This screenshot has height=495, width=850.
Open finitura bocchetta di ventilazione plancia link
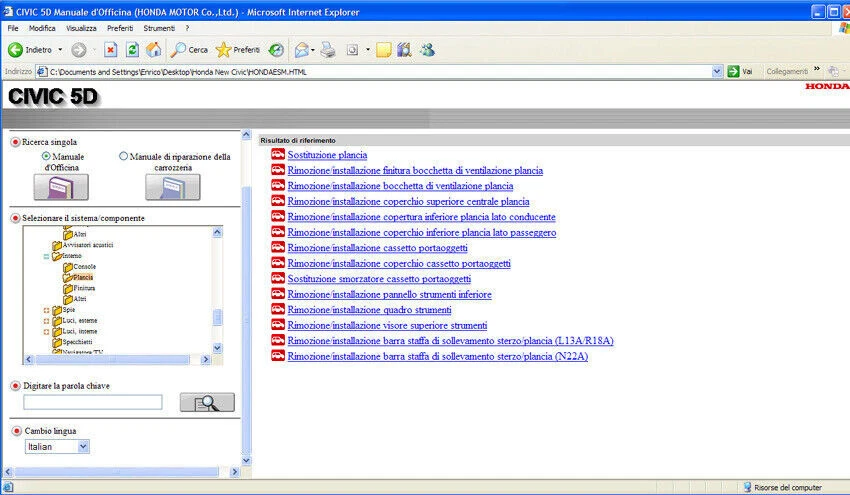[415, 170]
